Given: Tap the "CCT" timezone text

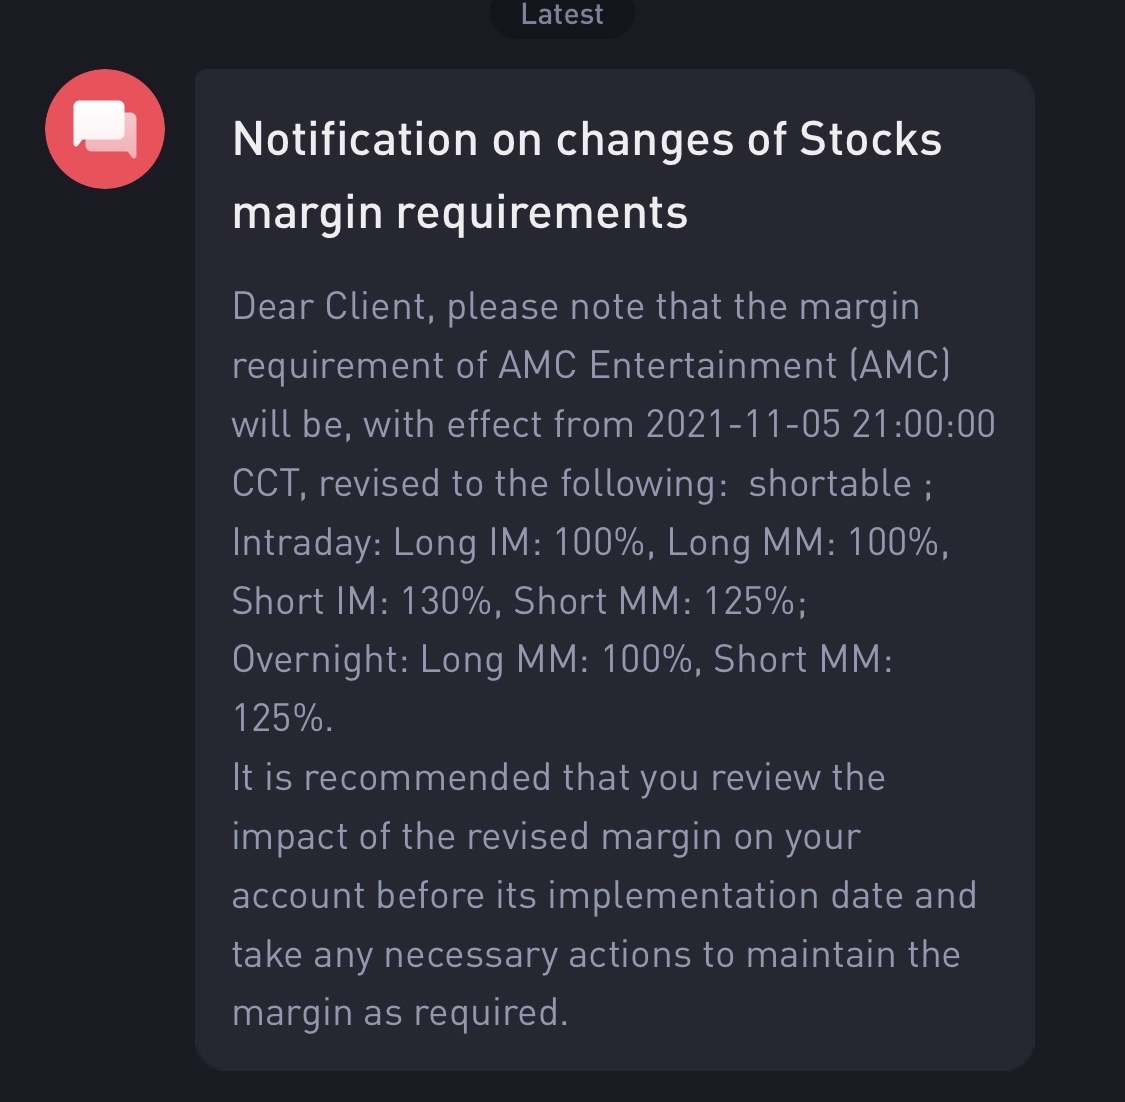Looking at the screenshot, I should pos(265,484).
